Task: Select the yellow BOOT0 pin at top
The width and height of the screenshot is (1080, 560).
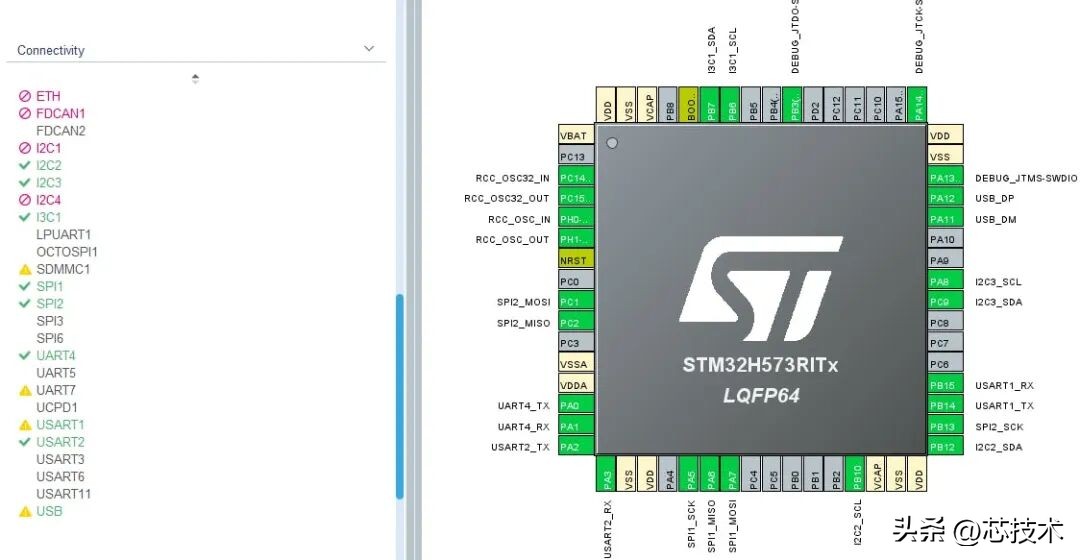Action: point(690,105)
